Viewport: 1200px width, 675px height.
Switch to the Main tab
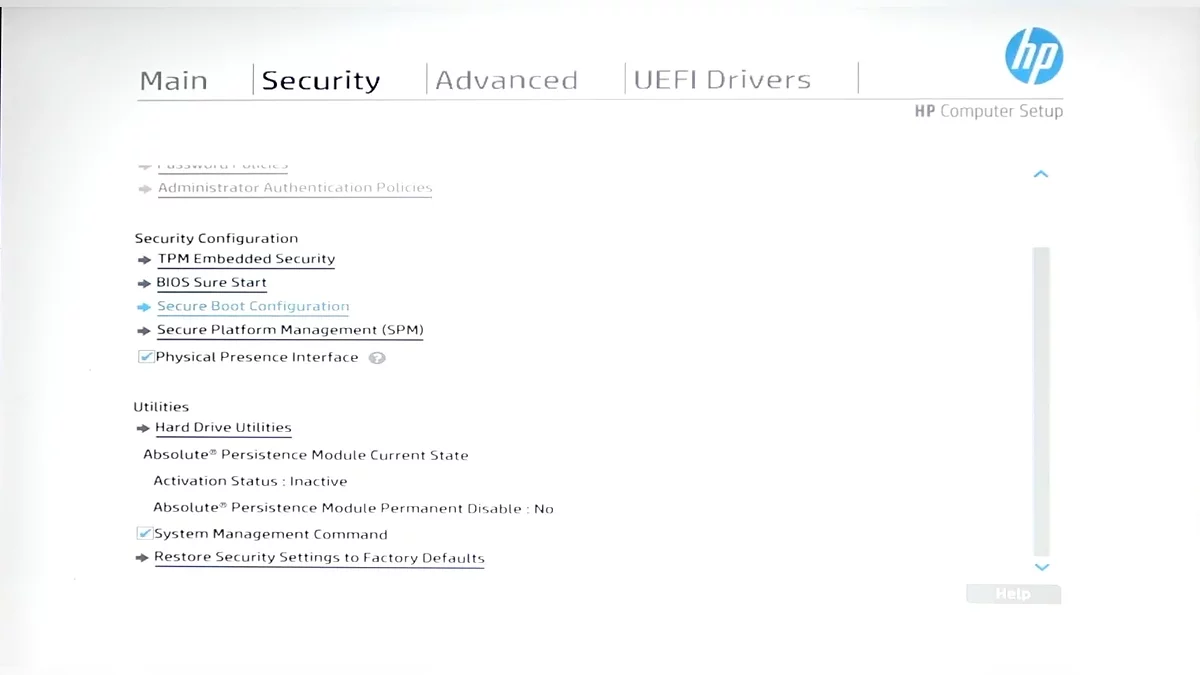[174, 80]
